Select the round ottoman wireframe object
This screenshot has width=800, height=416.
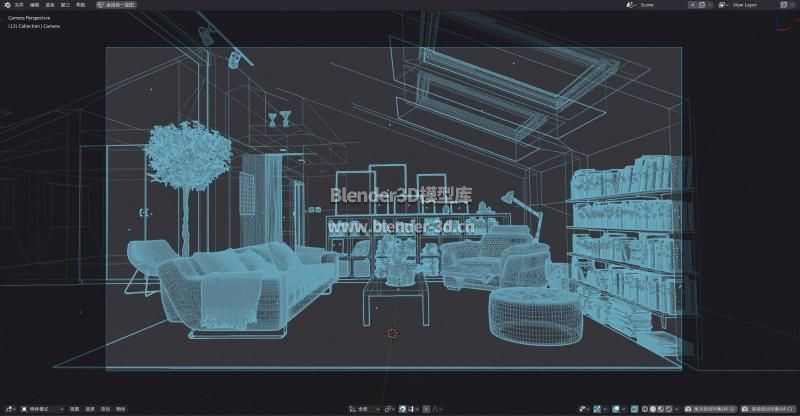coord(535,315)
